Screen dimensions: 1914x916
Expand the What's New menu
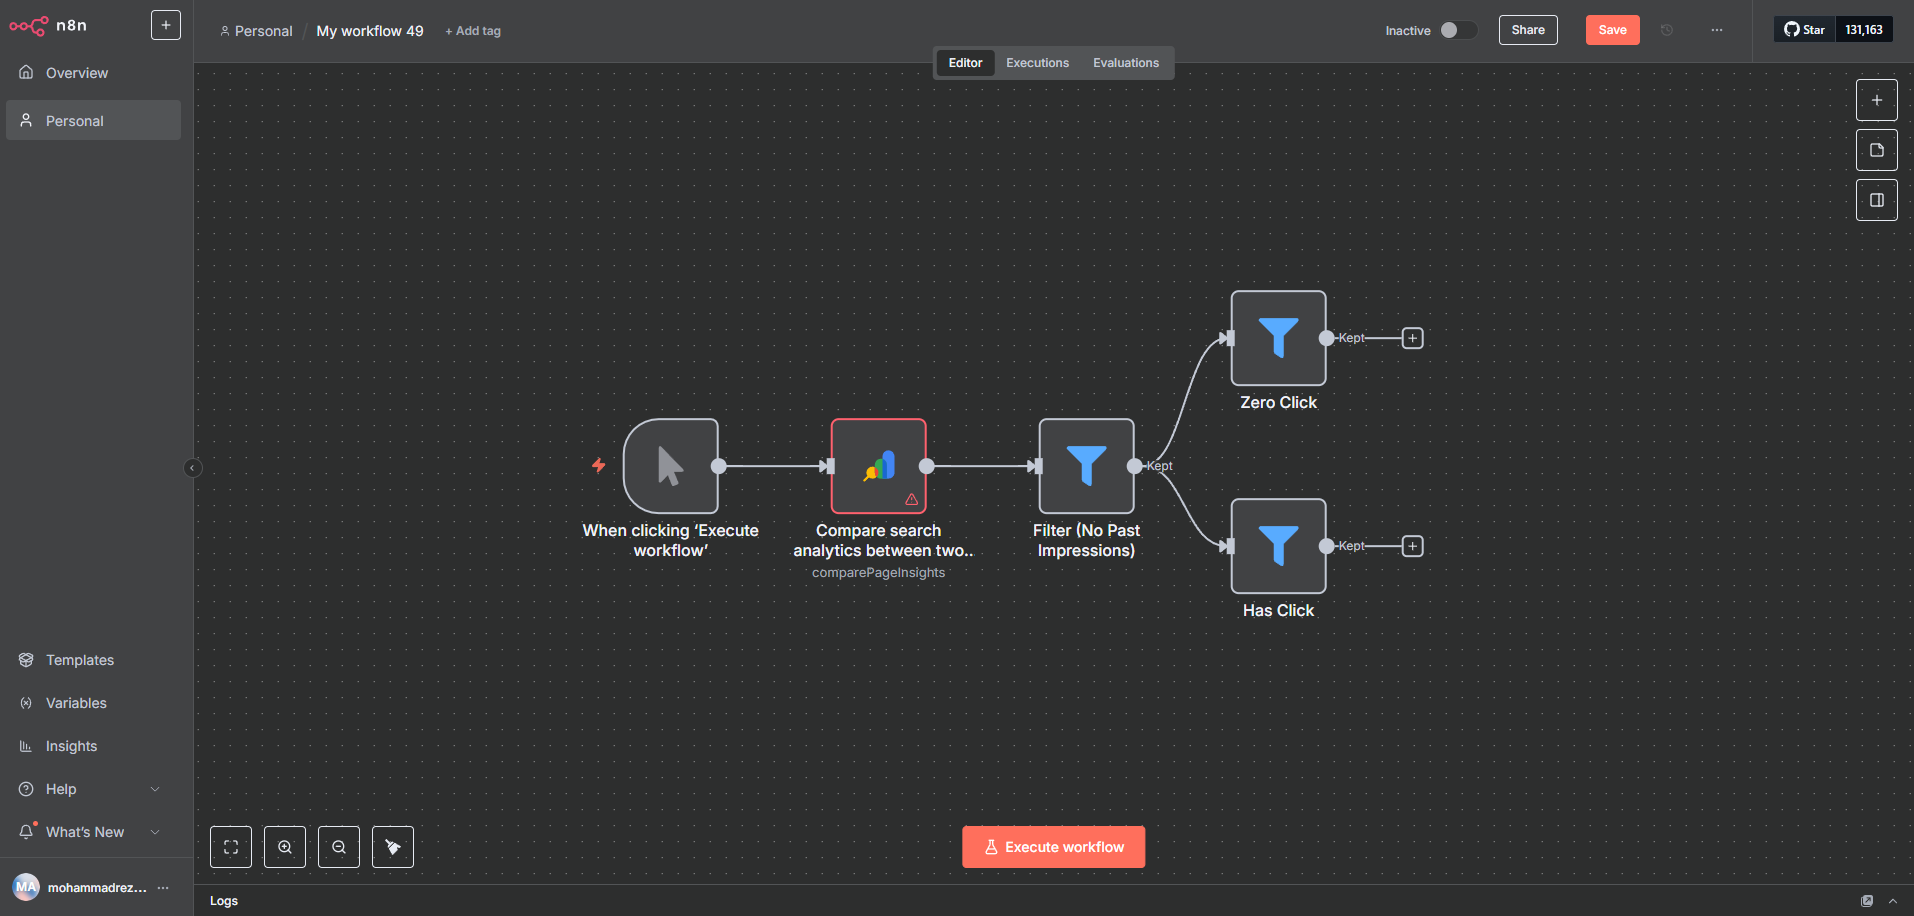pyautogui.click(x=155, y=832)
